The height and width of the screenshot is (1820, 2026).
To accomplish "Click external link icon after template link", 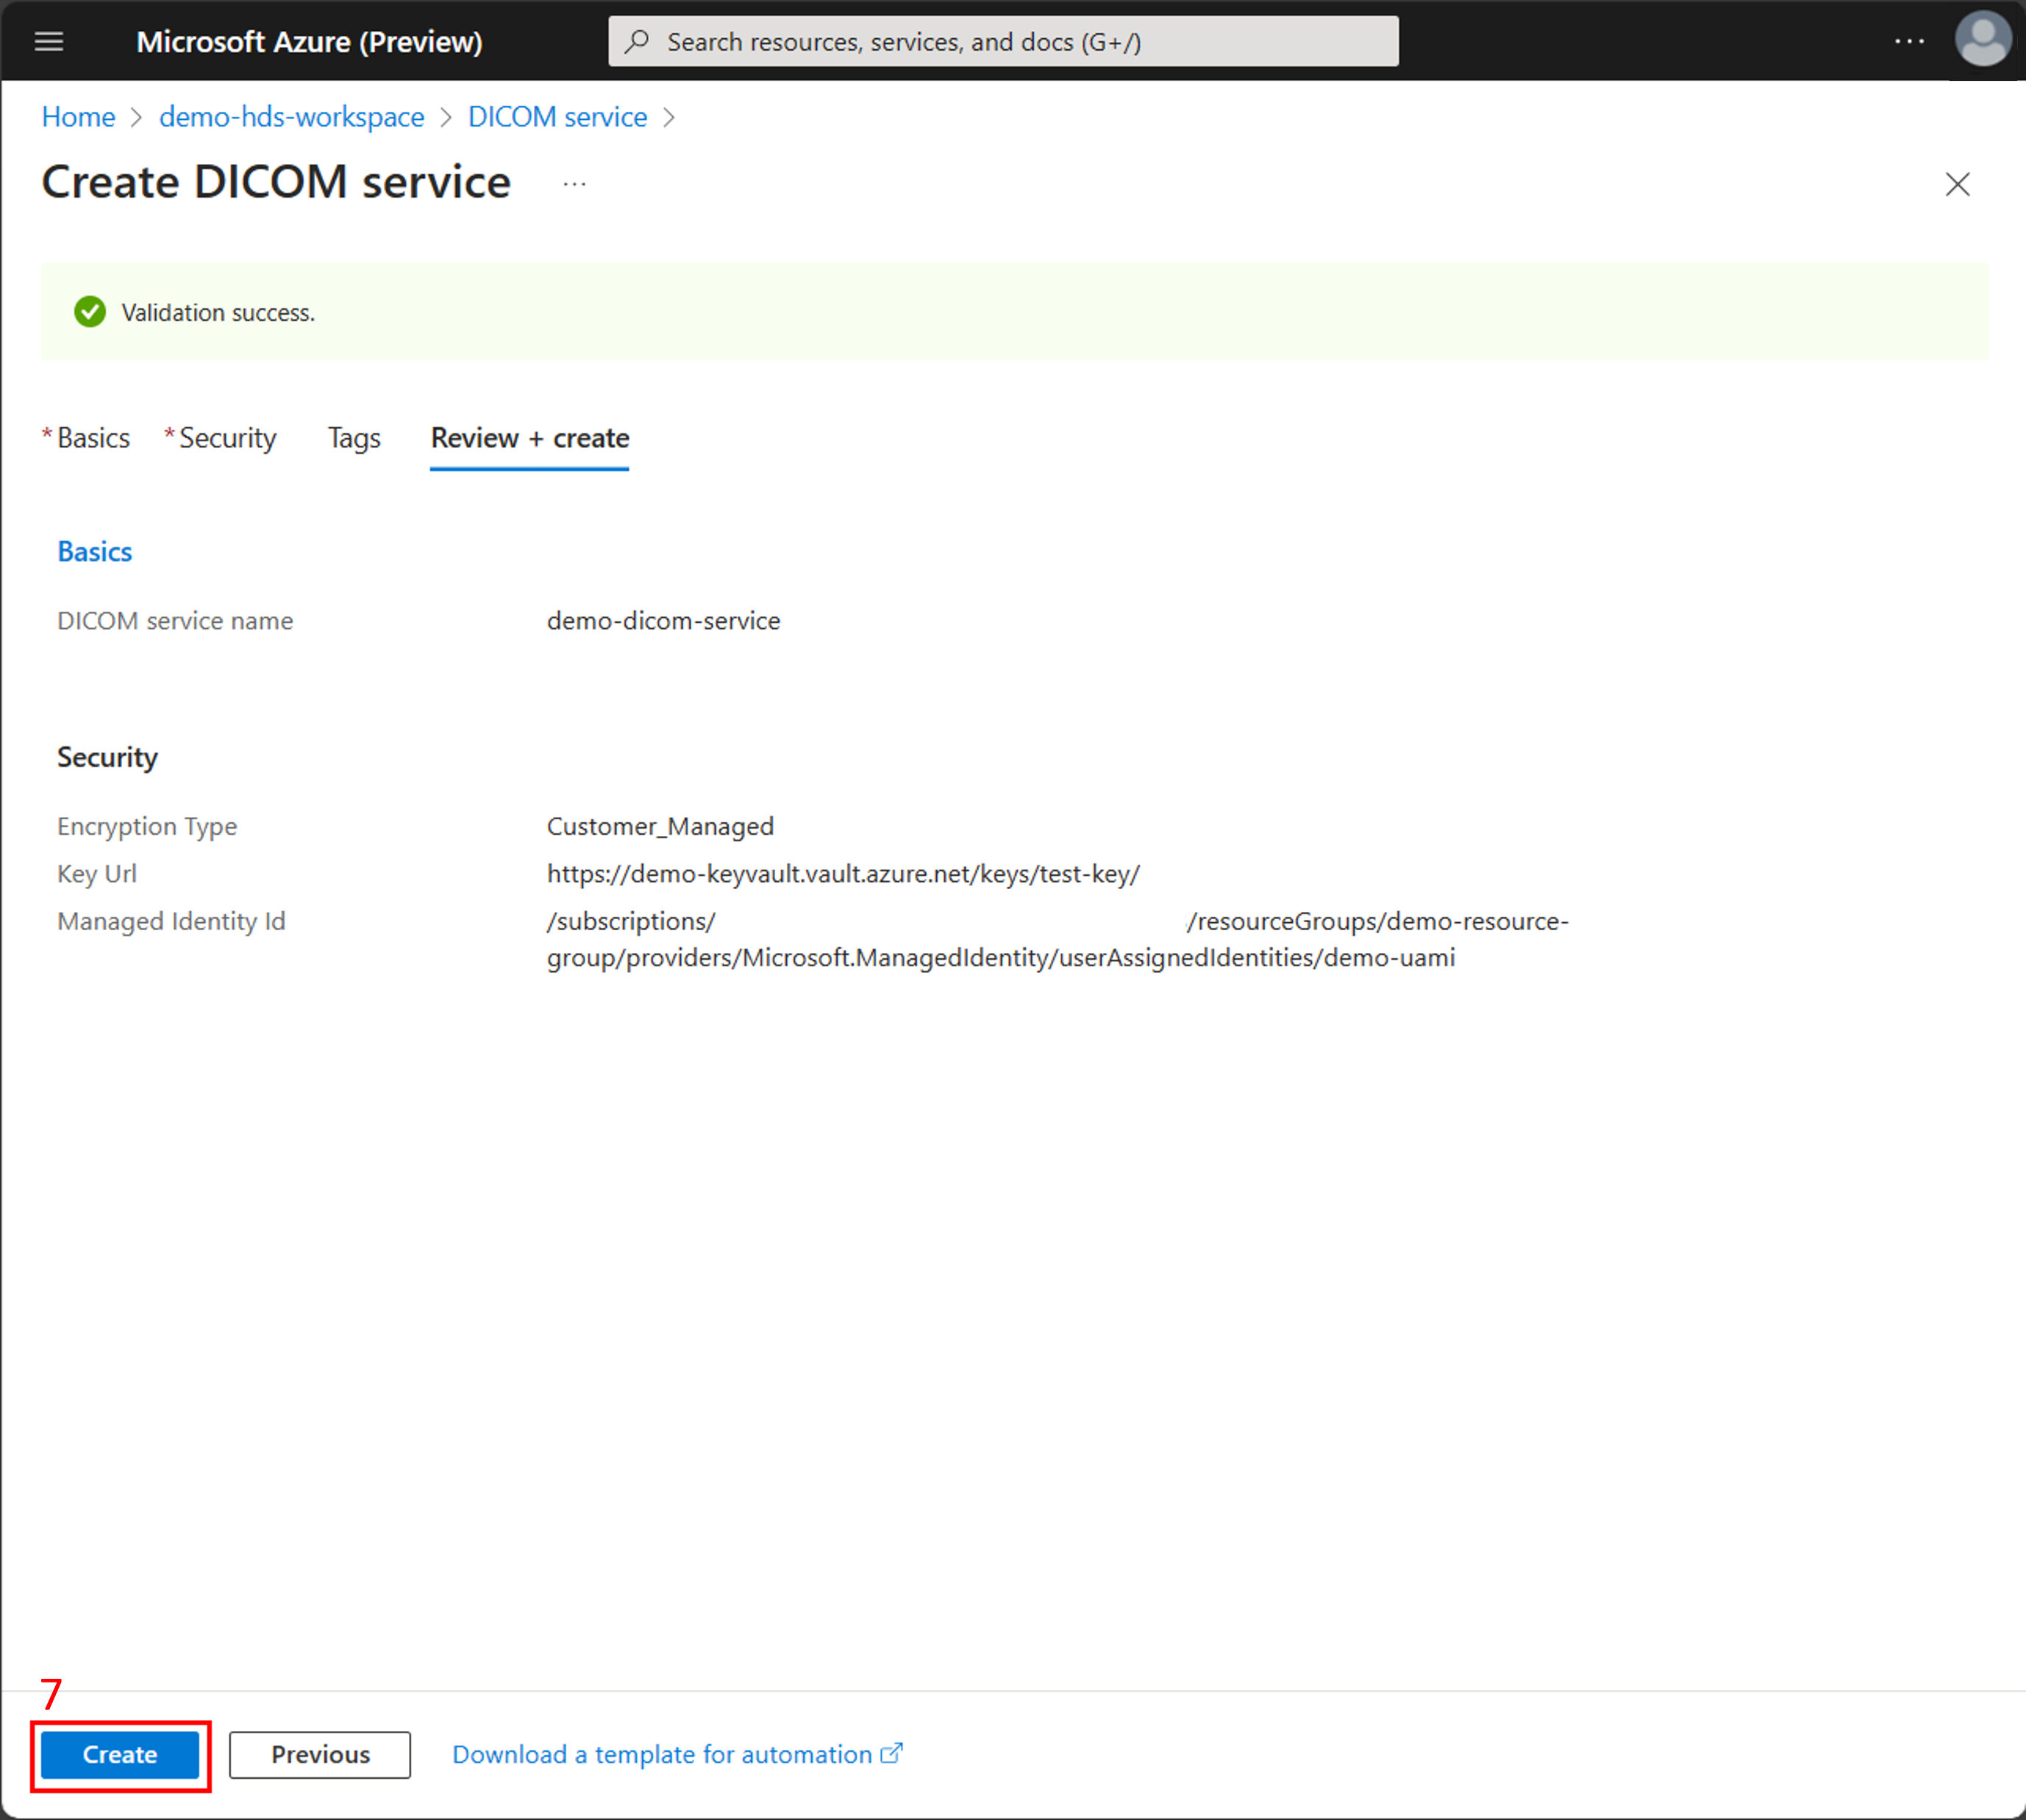I will (x=891, y=1753).
